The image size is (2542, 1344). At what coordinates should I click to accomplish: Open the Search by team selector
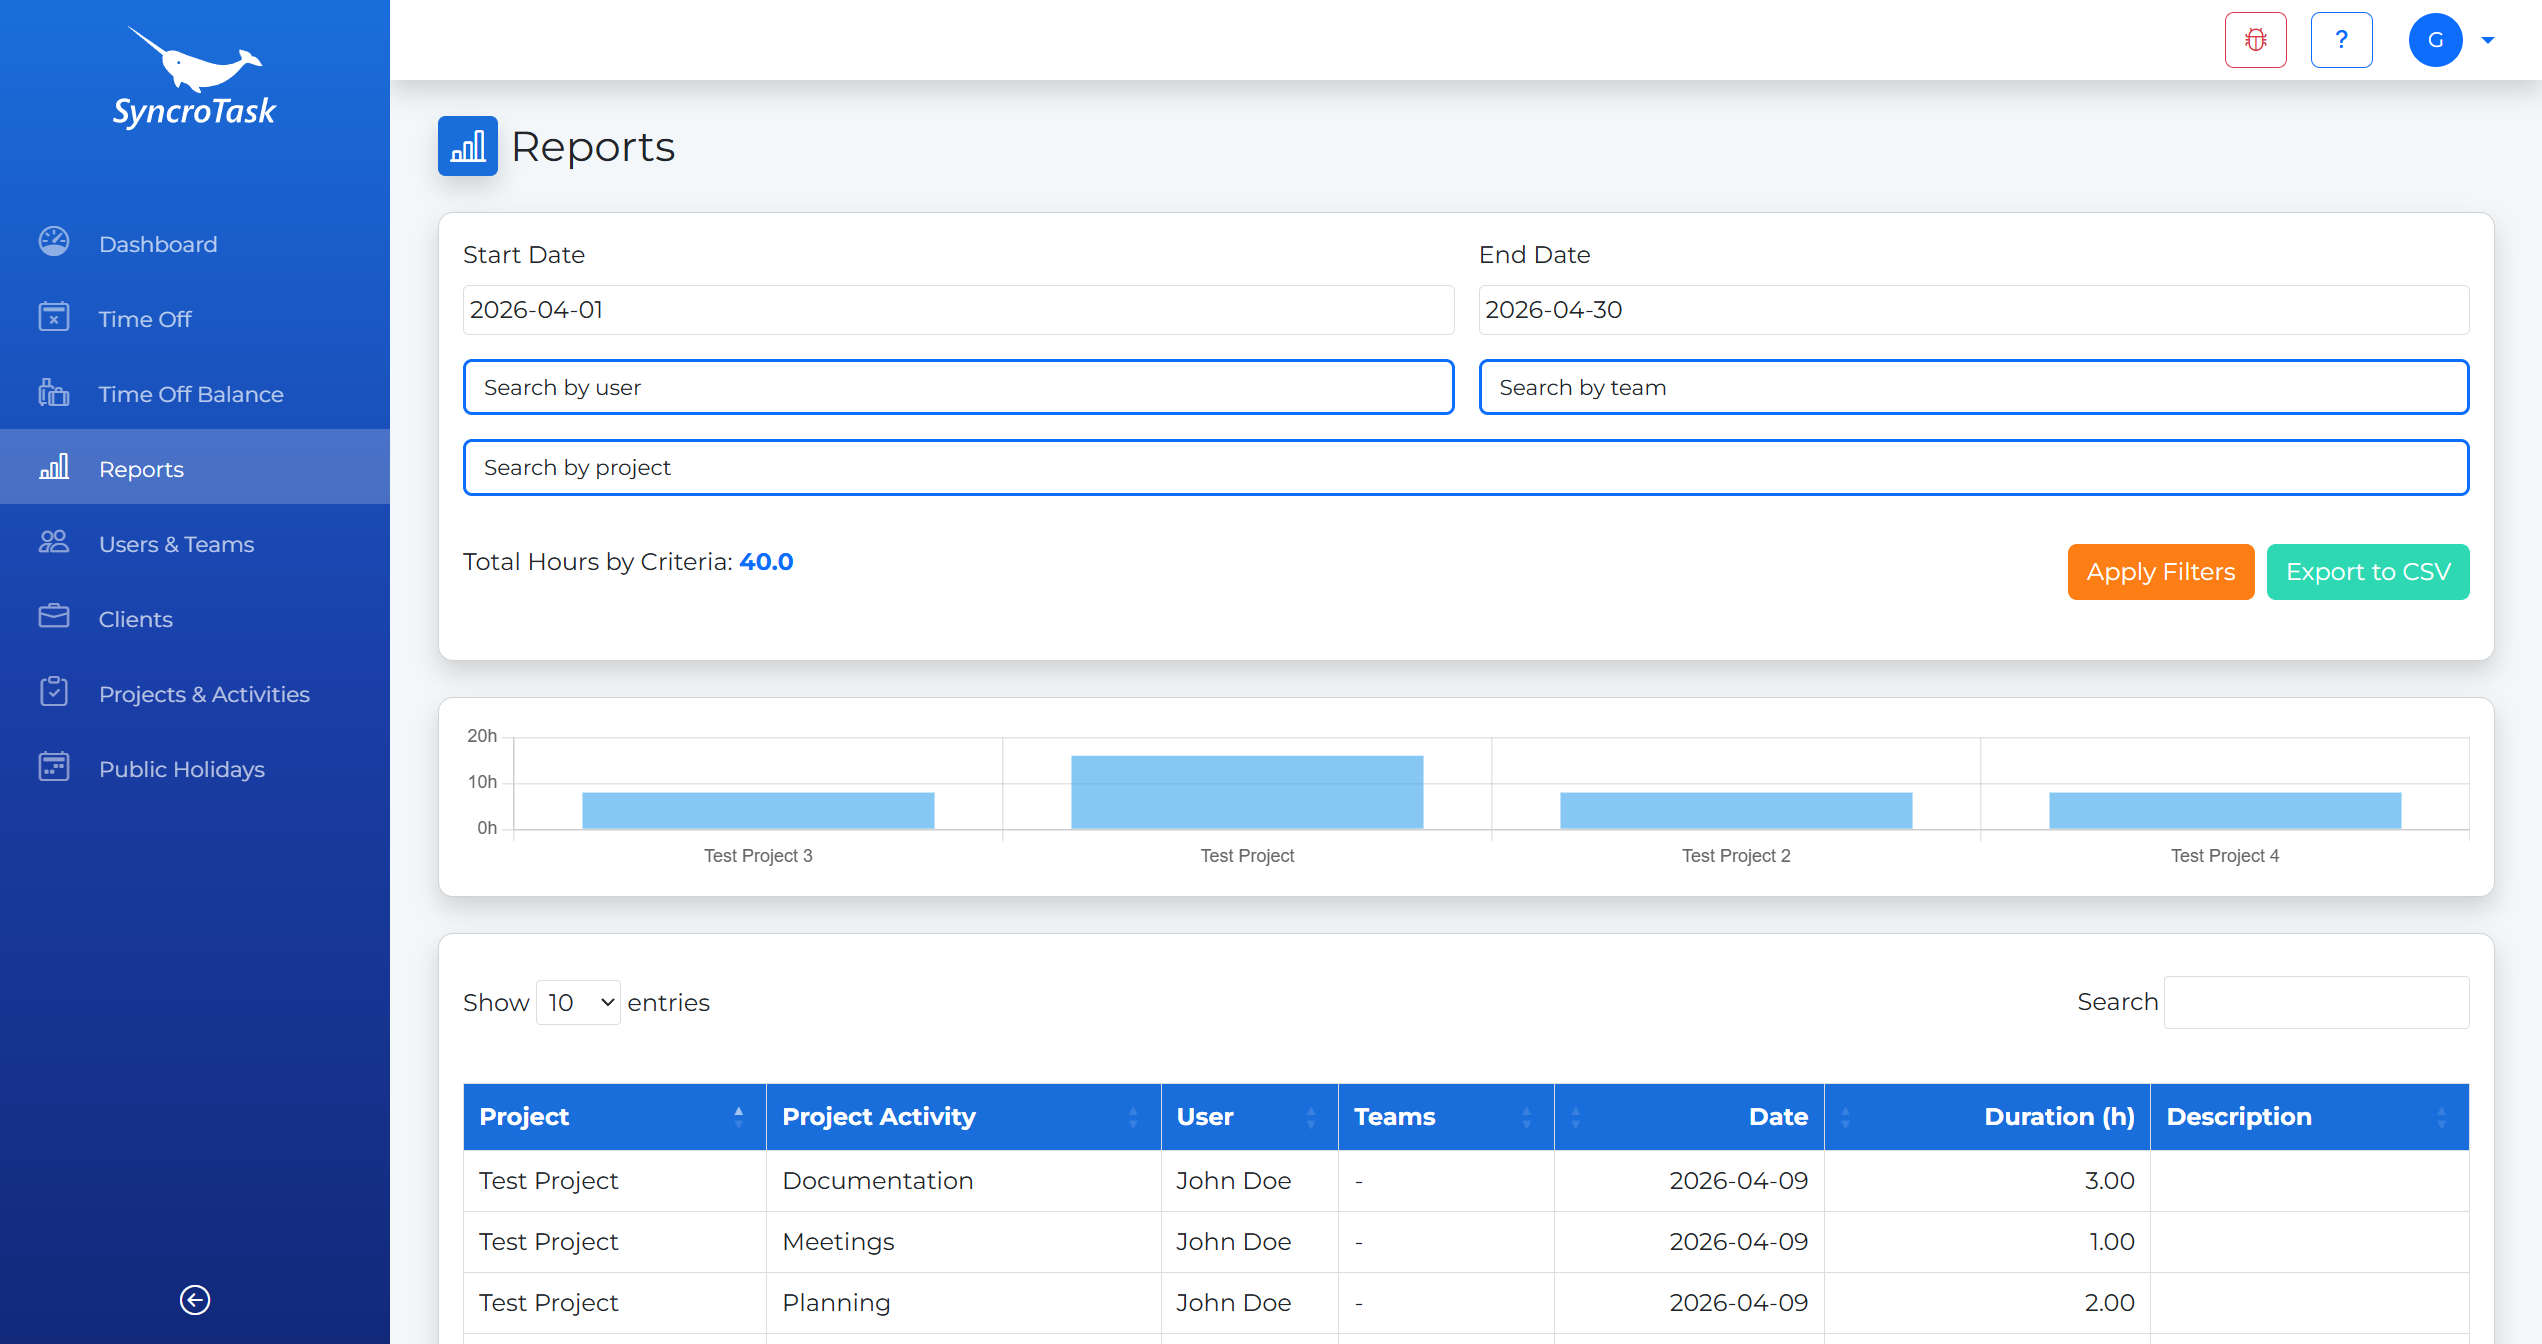tap(1973, 387)
